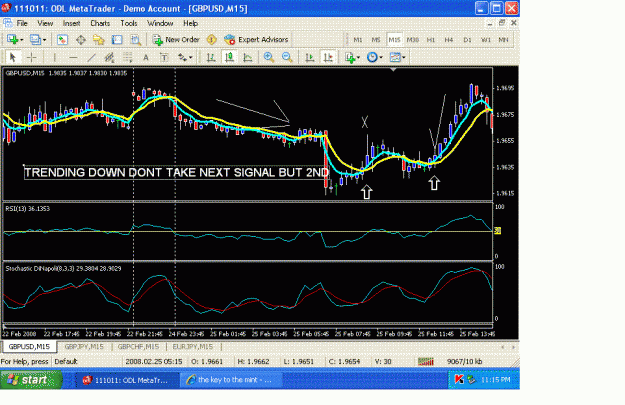Screen dimensions: 625x405
Task: Expand the arrows objects dropdown
Action: pos(185,57)
